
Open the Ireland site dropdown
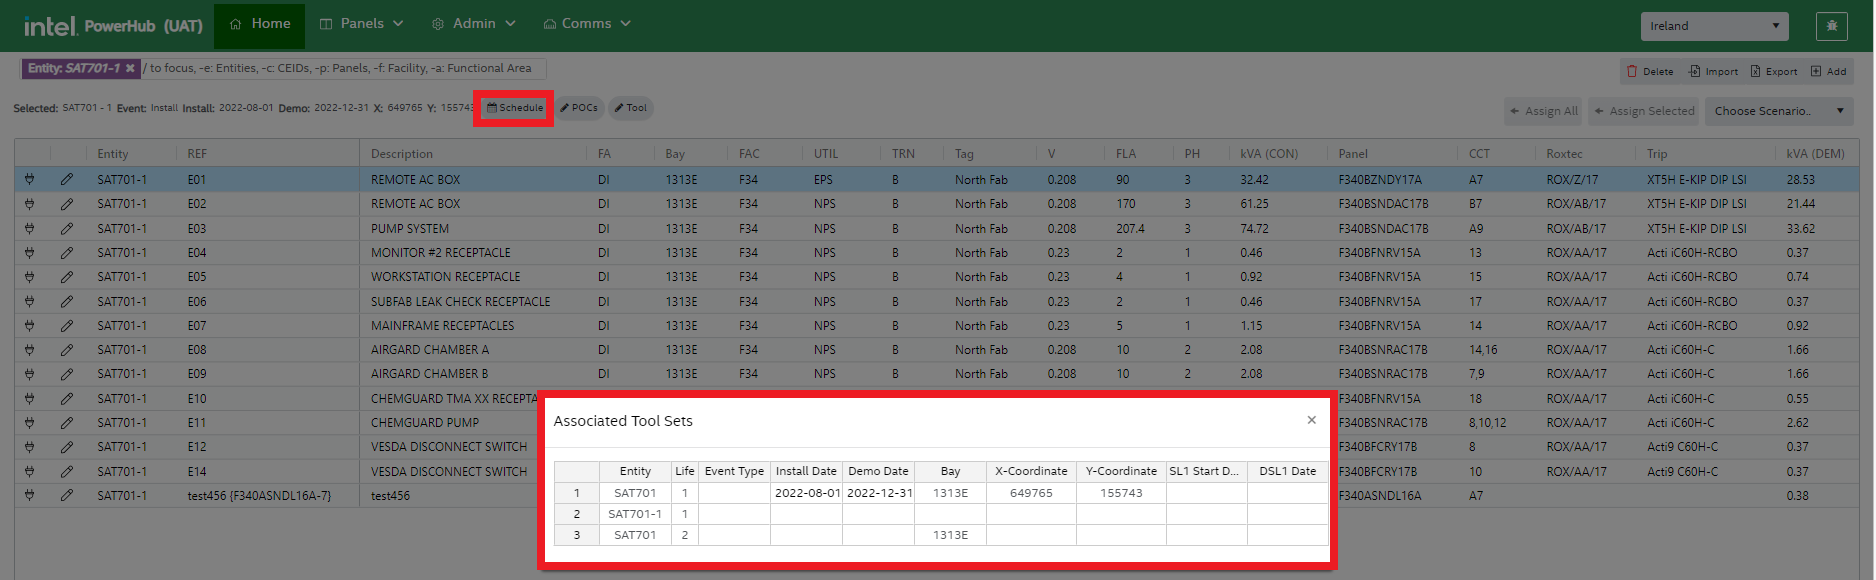click(x=1713, y=26)
